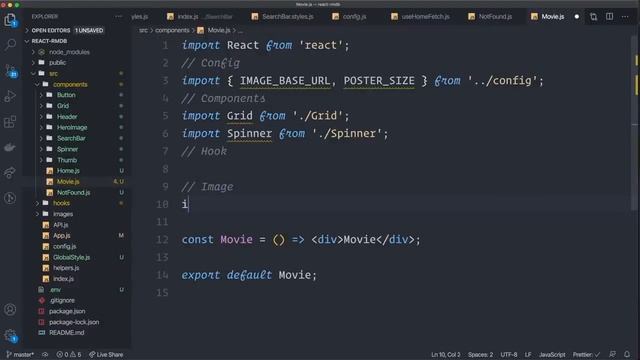Screen dimensions: 640x360
Task: Select the Movie.js editor tab
Action: tap(548, 17)
